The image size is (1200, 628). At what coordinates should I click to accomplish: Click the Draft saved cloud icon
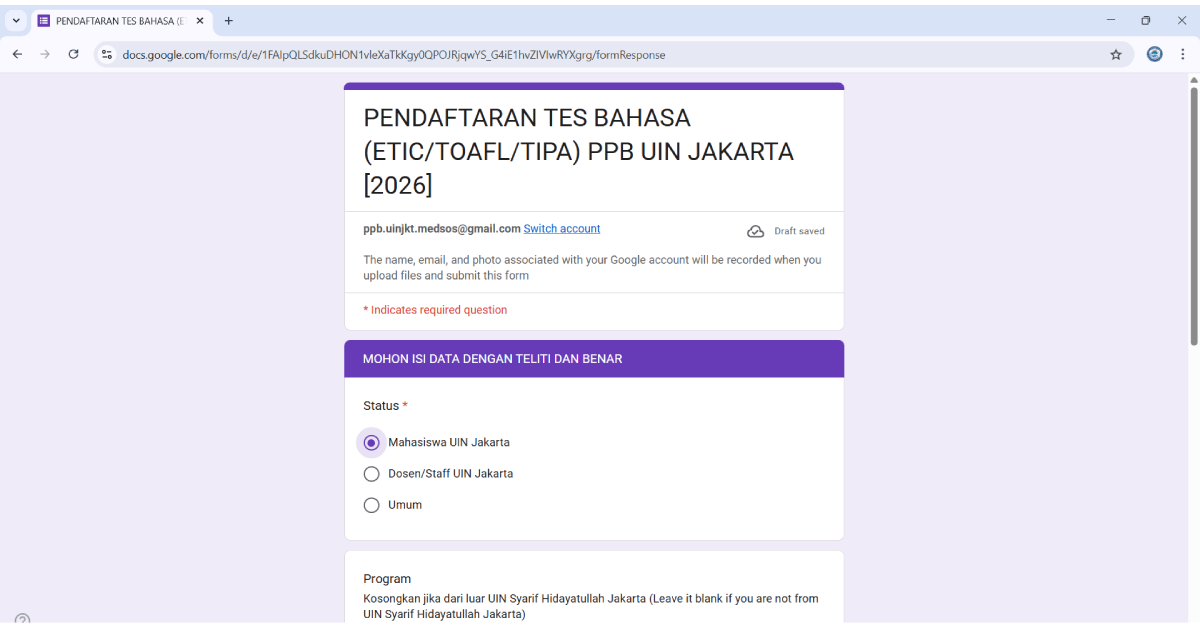tap(756, 230)
